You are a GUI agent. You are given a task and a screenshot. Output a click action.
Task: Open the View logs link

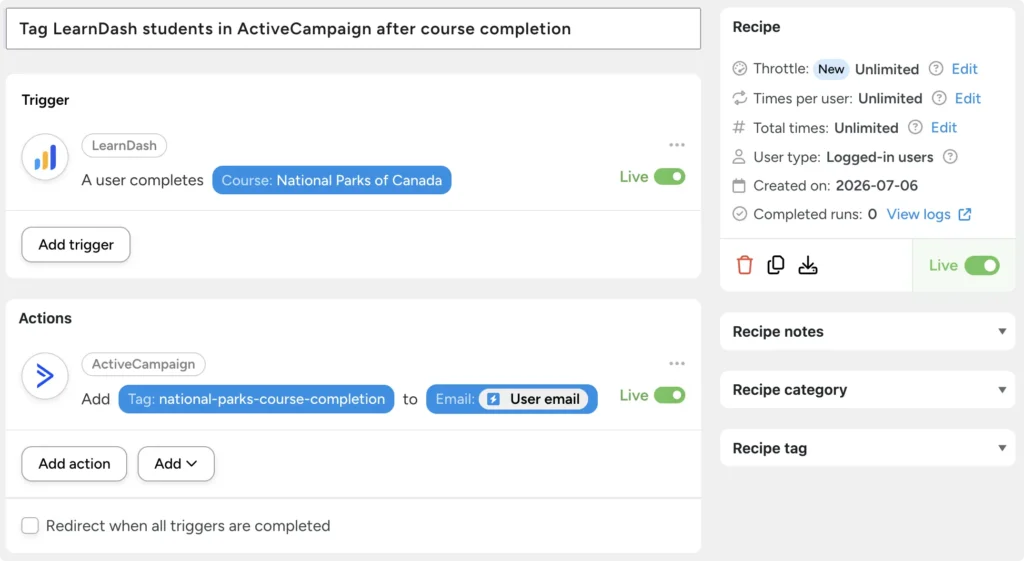[x=918, y=214]
